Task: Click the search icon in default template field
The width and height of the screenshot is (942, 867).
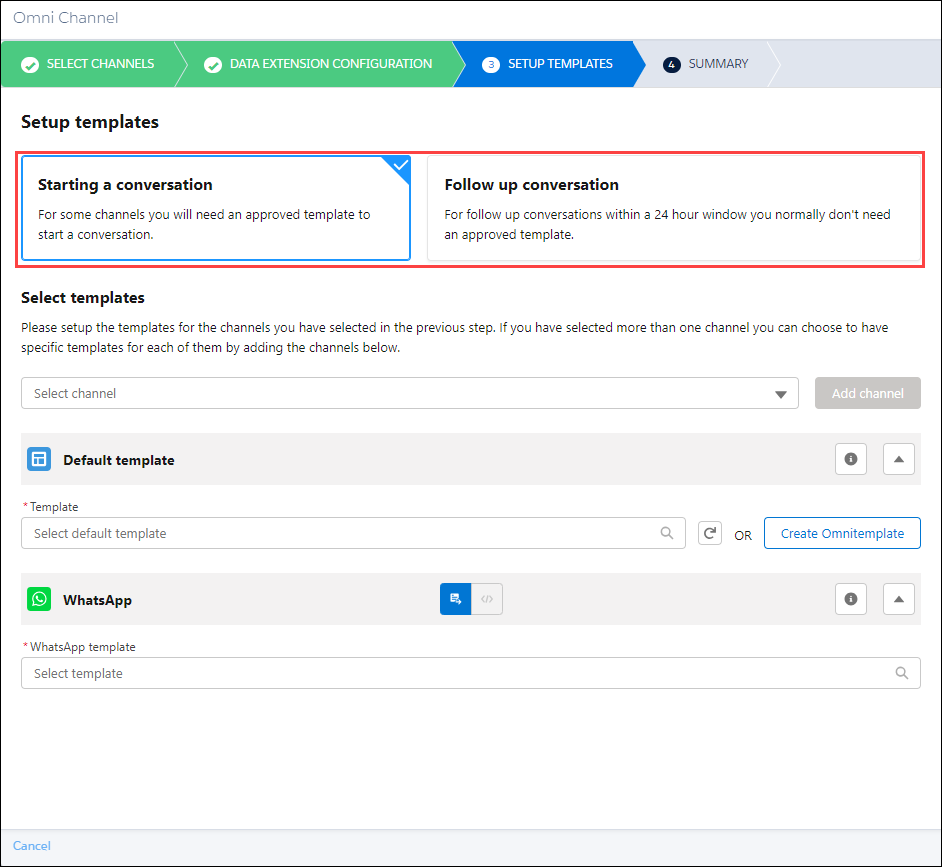Action: coord(667,533)
